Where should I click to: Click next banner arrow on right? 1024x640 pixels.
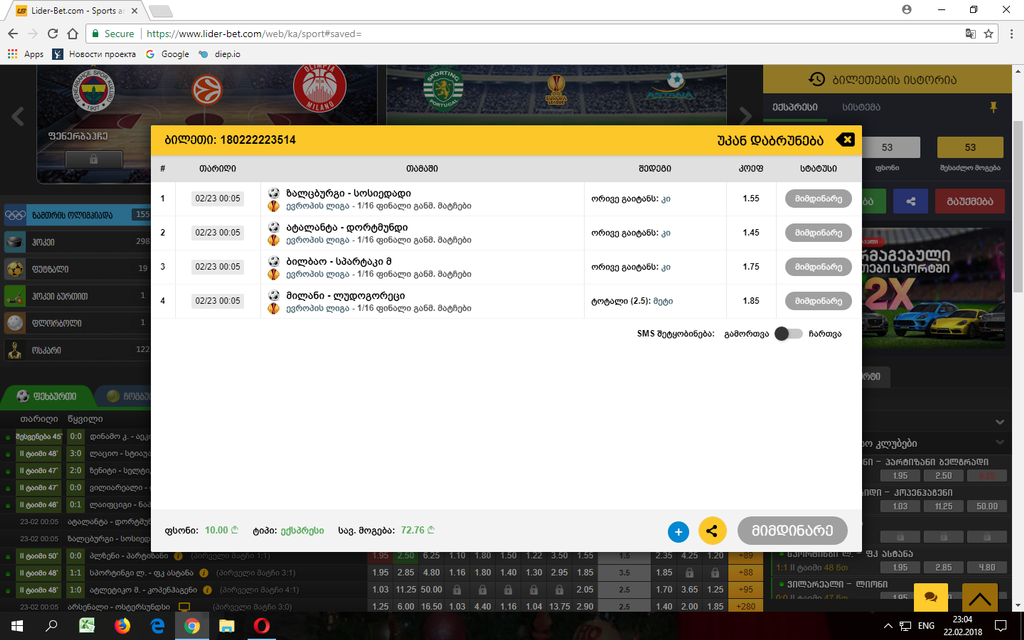tap(745, 117)
